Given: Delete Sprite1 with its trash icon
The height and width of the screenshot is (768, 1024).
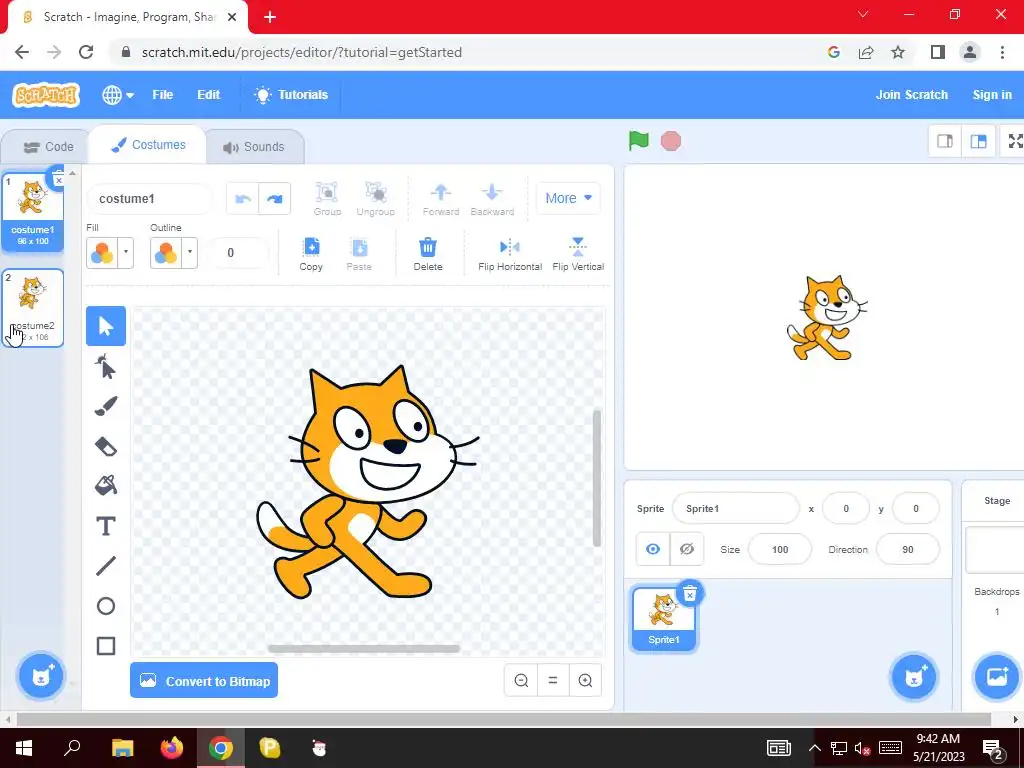Looking at the screenshot, I should (690, 594).
